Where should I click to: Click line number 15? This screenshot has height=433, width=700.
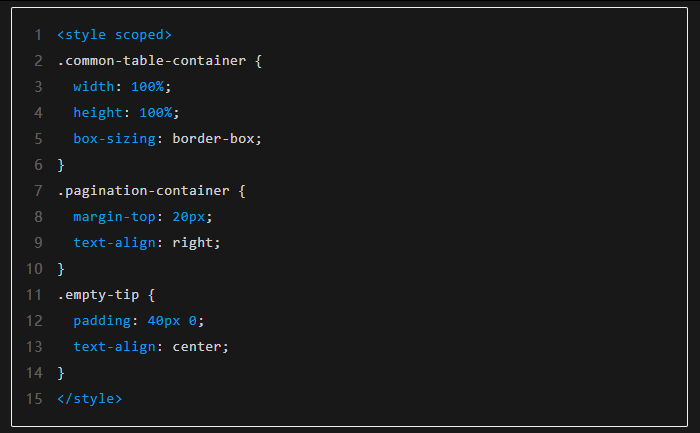point(34,399)
